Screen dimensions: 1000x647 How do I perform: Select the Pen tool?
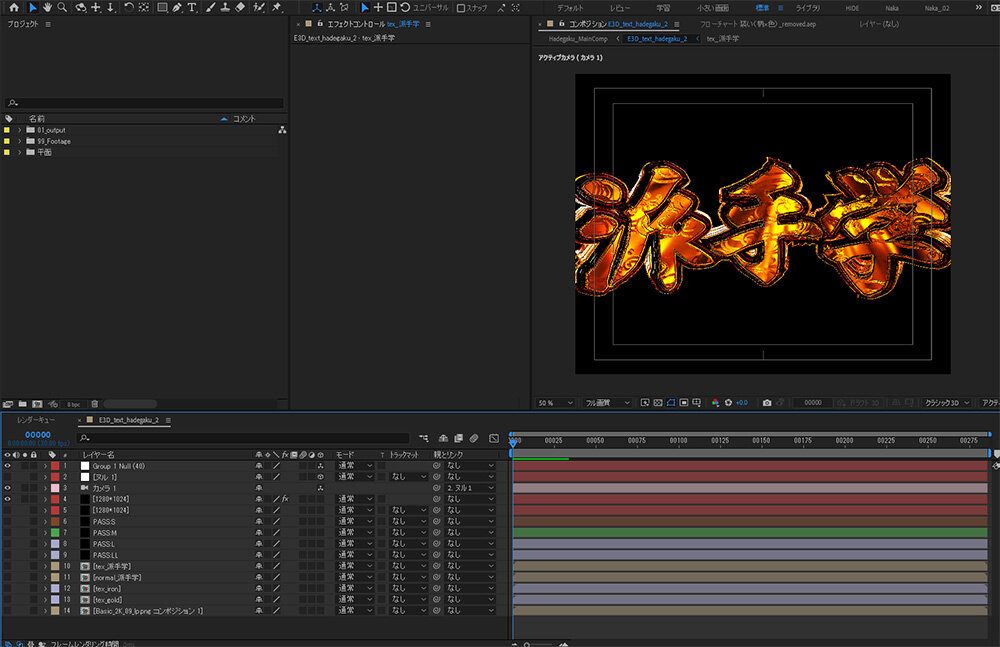tap(176, 7)
